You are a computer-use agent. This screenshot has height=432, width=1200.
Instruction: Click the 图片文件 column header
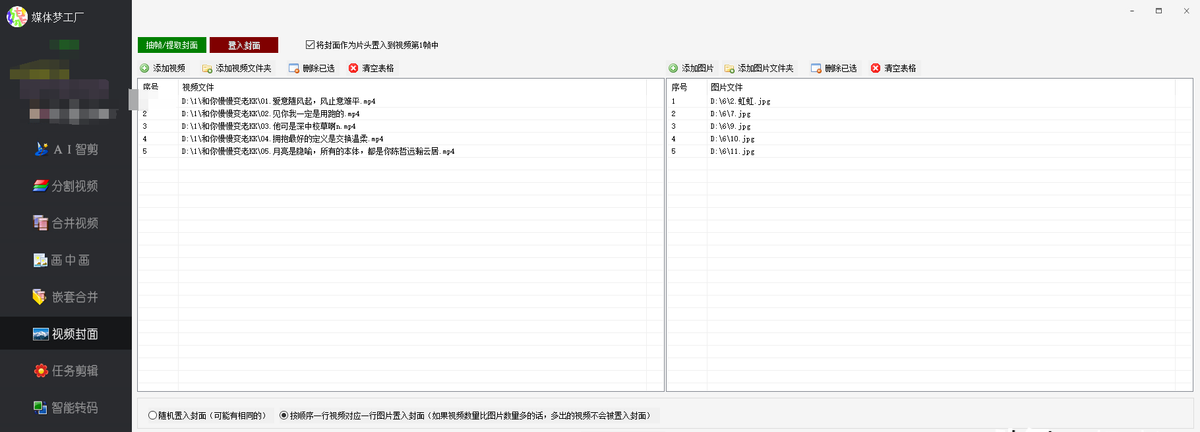coord(941,87)
